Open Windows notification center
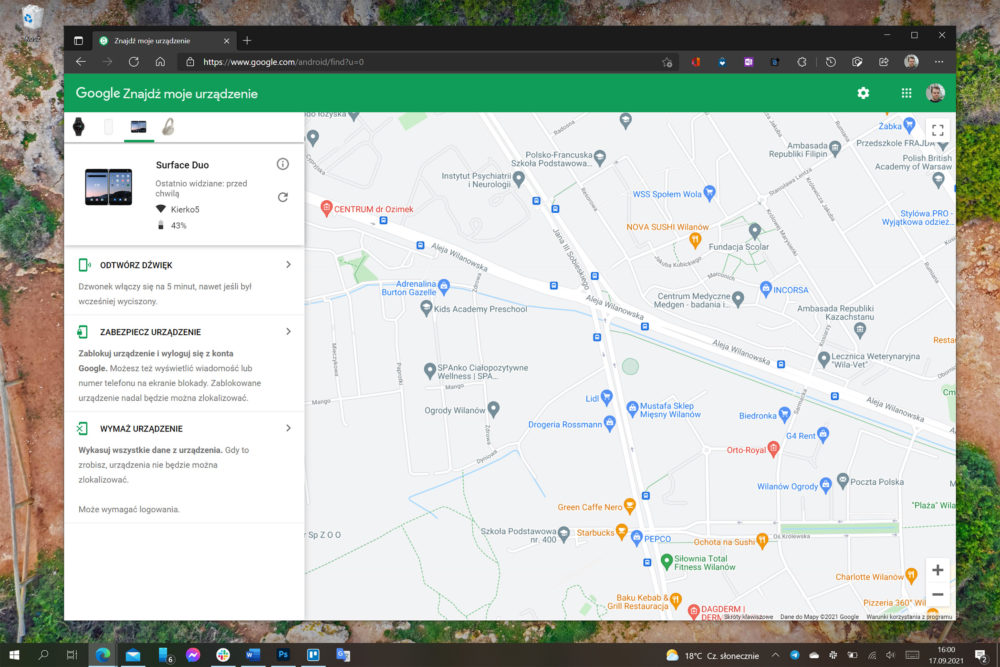 (x=981, y=656)
